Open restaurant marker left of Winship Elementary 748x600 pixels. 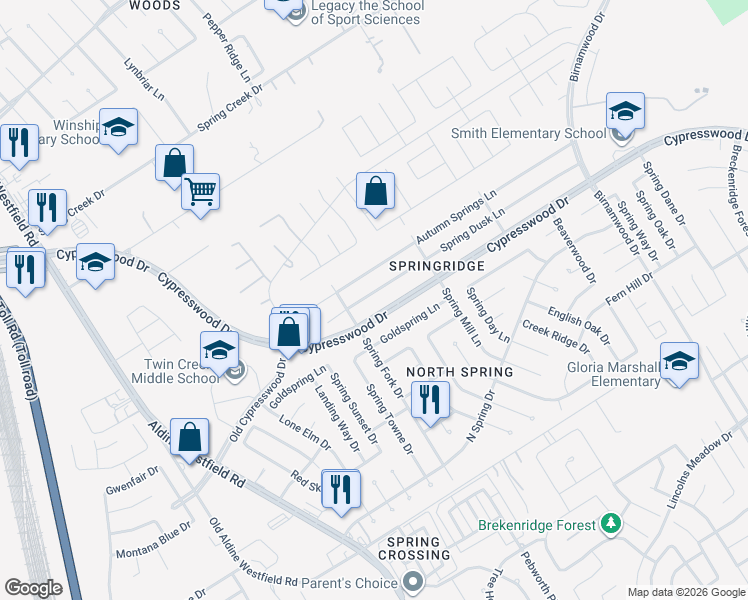click(x=20, y=145)
